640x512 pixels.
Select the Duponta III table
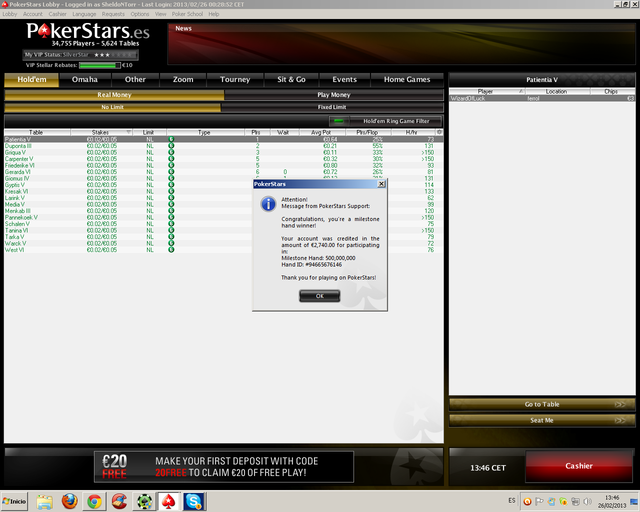pos(224,146)
